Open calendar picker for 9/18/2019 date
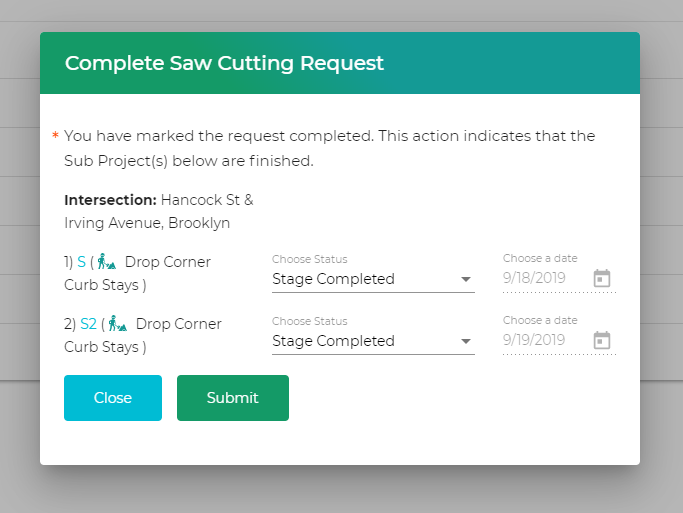683x513 pixels. tap(601, 279)
